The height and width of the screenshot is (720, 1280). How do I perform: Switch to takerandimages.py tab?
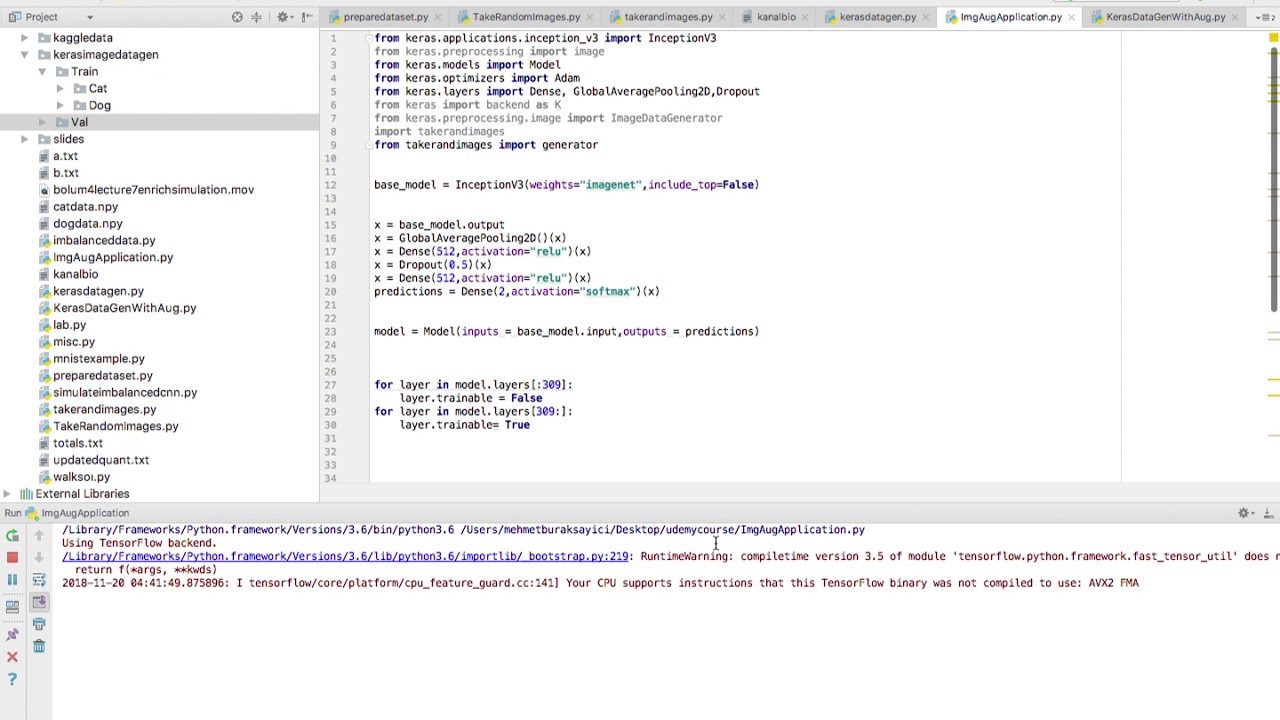coord(668,17)
